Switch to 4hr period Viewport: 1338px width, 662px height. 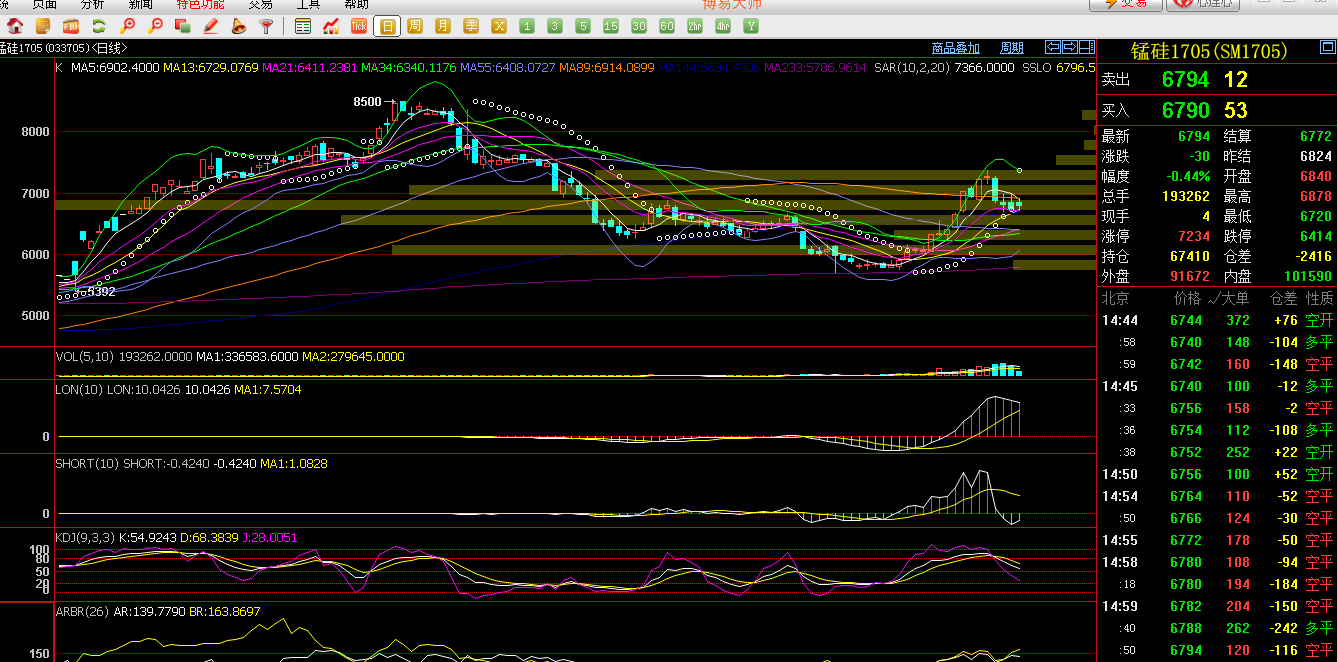[723, 26]
